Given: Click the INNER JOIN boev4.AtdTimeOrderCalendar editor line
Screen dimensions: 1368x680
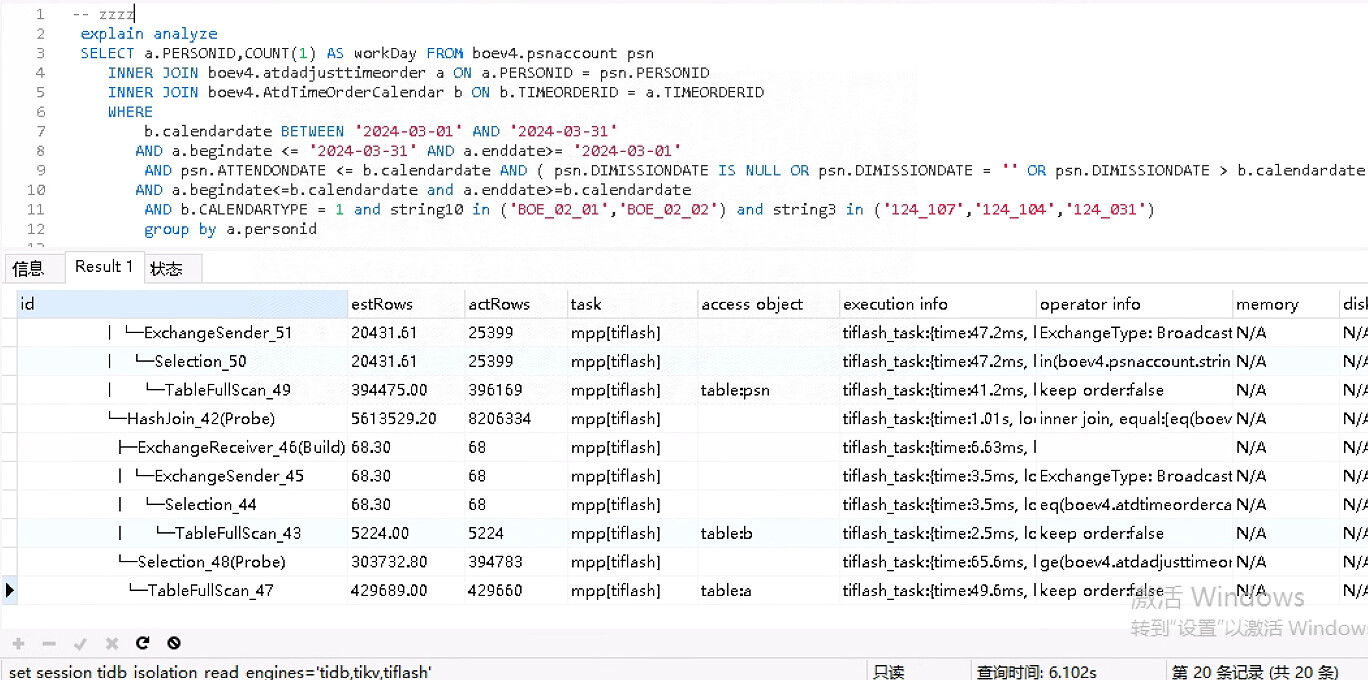Looking at the screenshot, I should pos(436,92).
